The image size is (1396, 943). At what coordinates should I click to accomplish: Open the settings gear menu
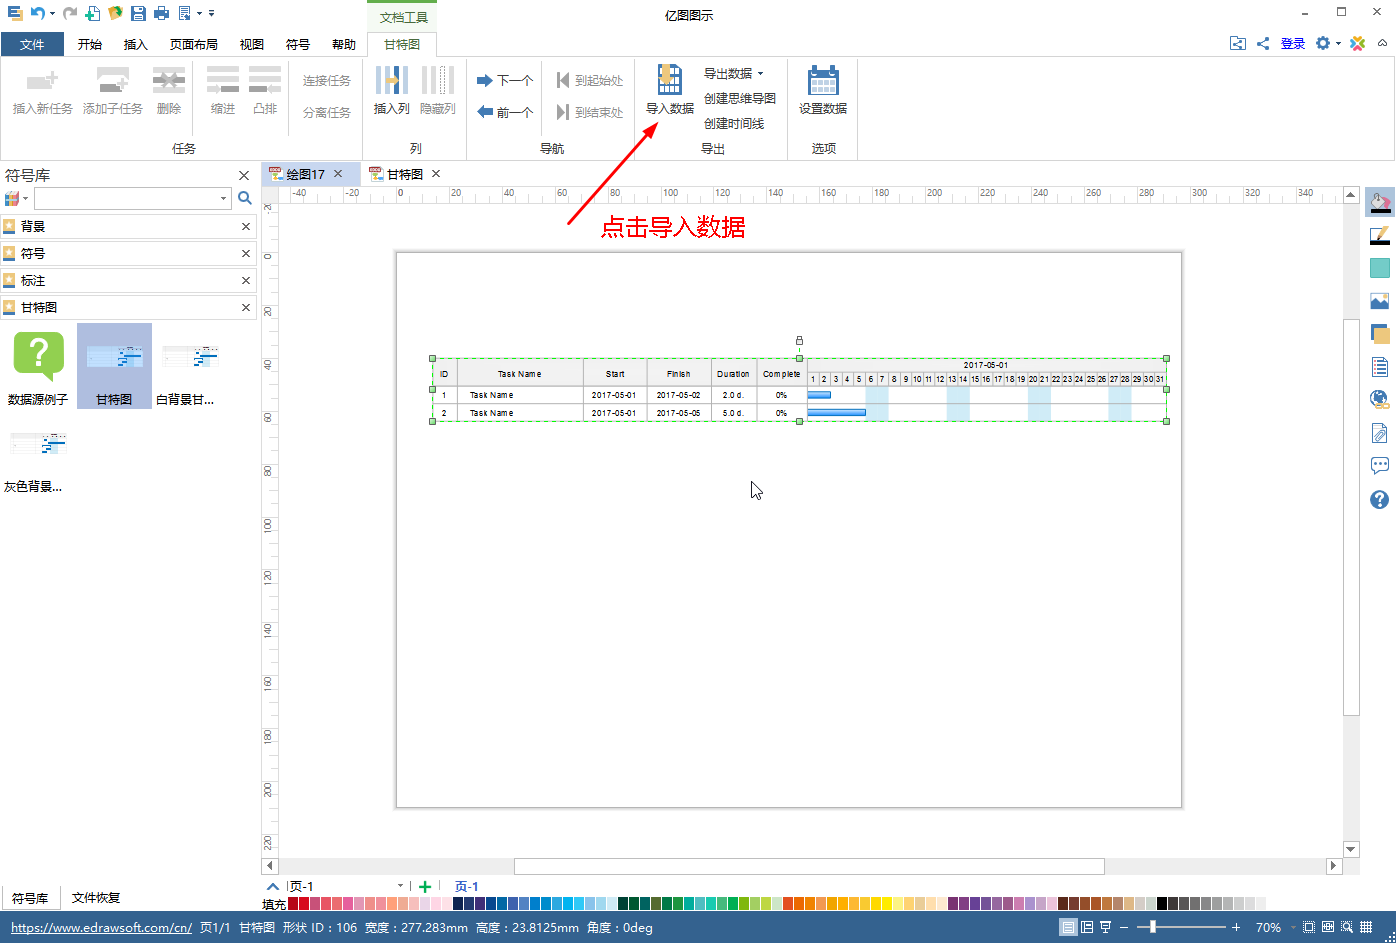pyautogui.click(x=1323, y=43)
